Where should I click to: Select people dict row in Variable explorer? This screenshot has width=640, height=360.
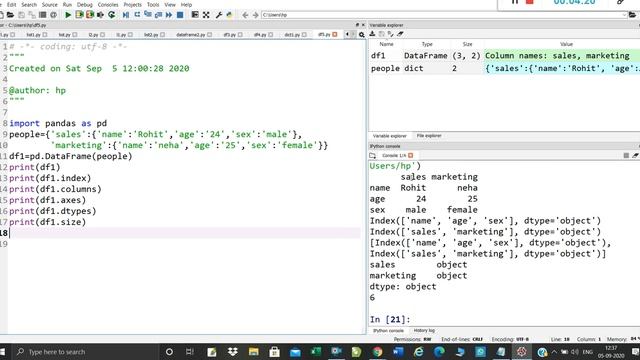tap(504, 69)
